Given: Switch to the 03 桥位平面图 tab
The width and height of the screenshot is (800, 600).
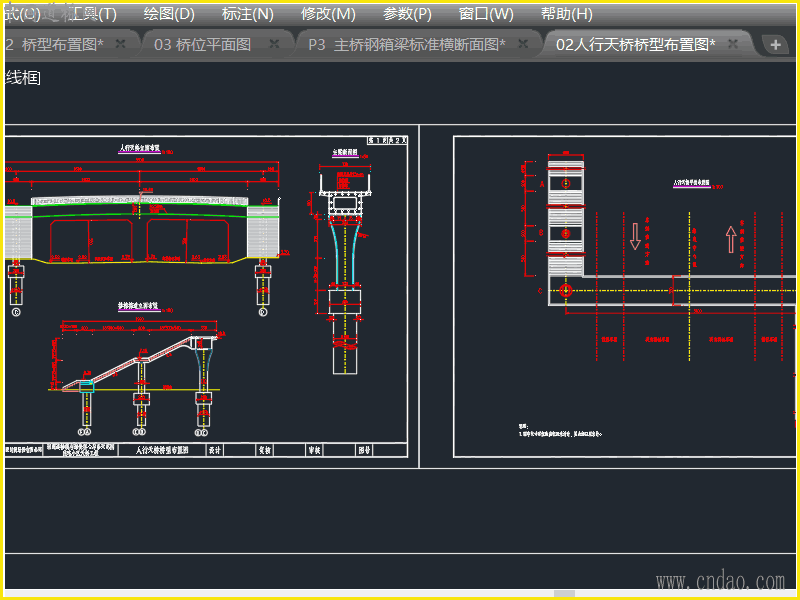Looking at the screenshot, I should (x=202, y=44).
